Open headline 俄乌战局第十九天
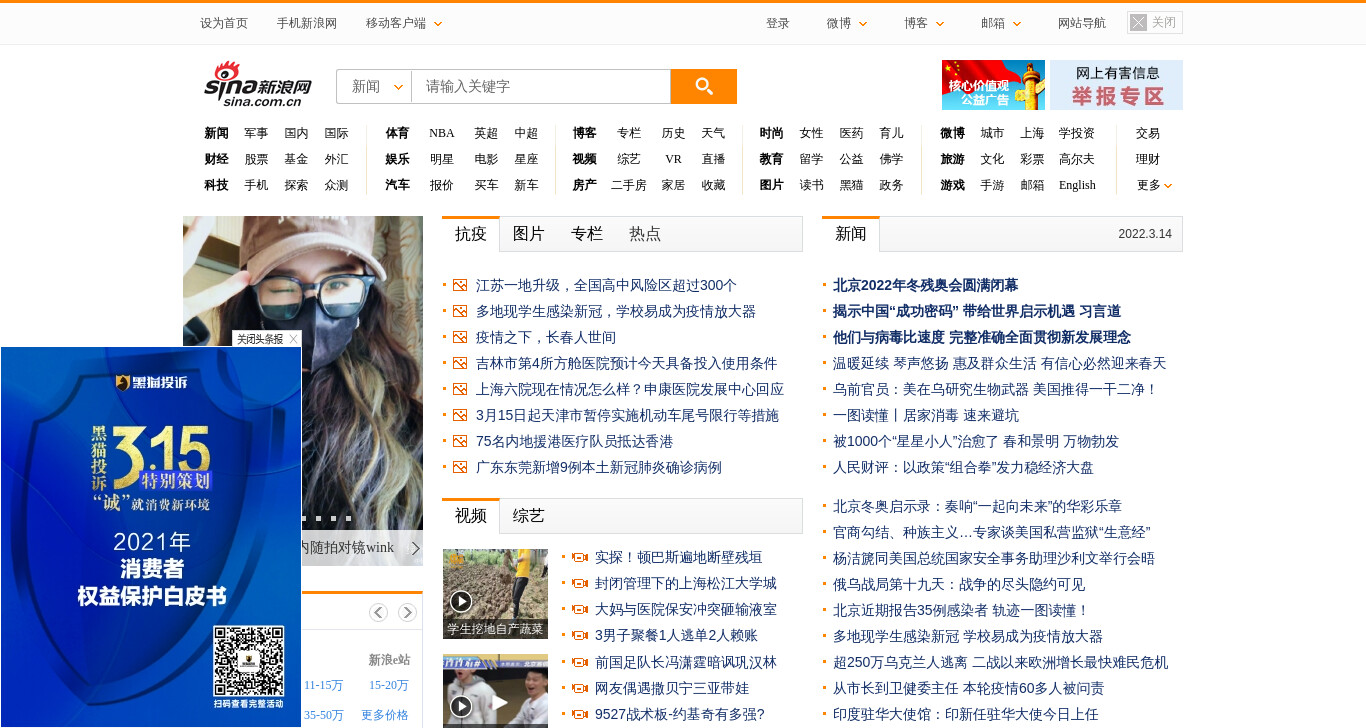The image size is (1366, 728). (959, 584)
